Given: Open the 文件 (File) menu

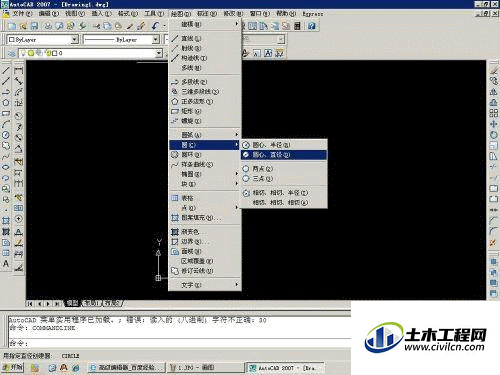Looking at the screenshot, I should (22, 14).
